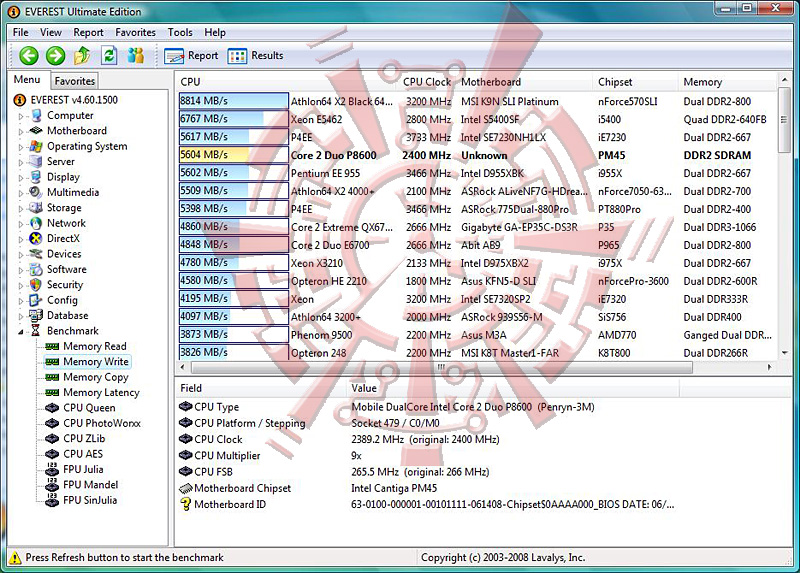Click the Memory Read benchmark icon
The image size is (800, 573).
(52, 346)
